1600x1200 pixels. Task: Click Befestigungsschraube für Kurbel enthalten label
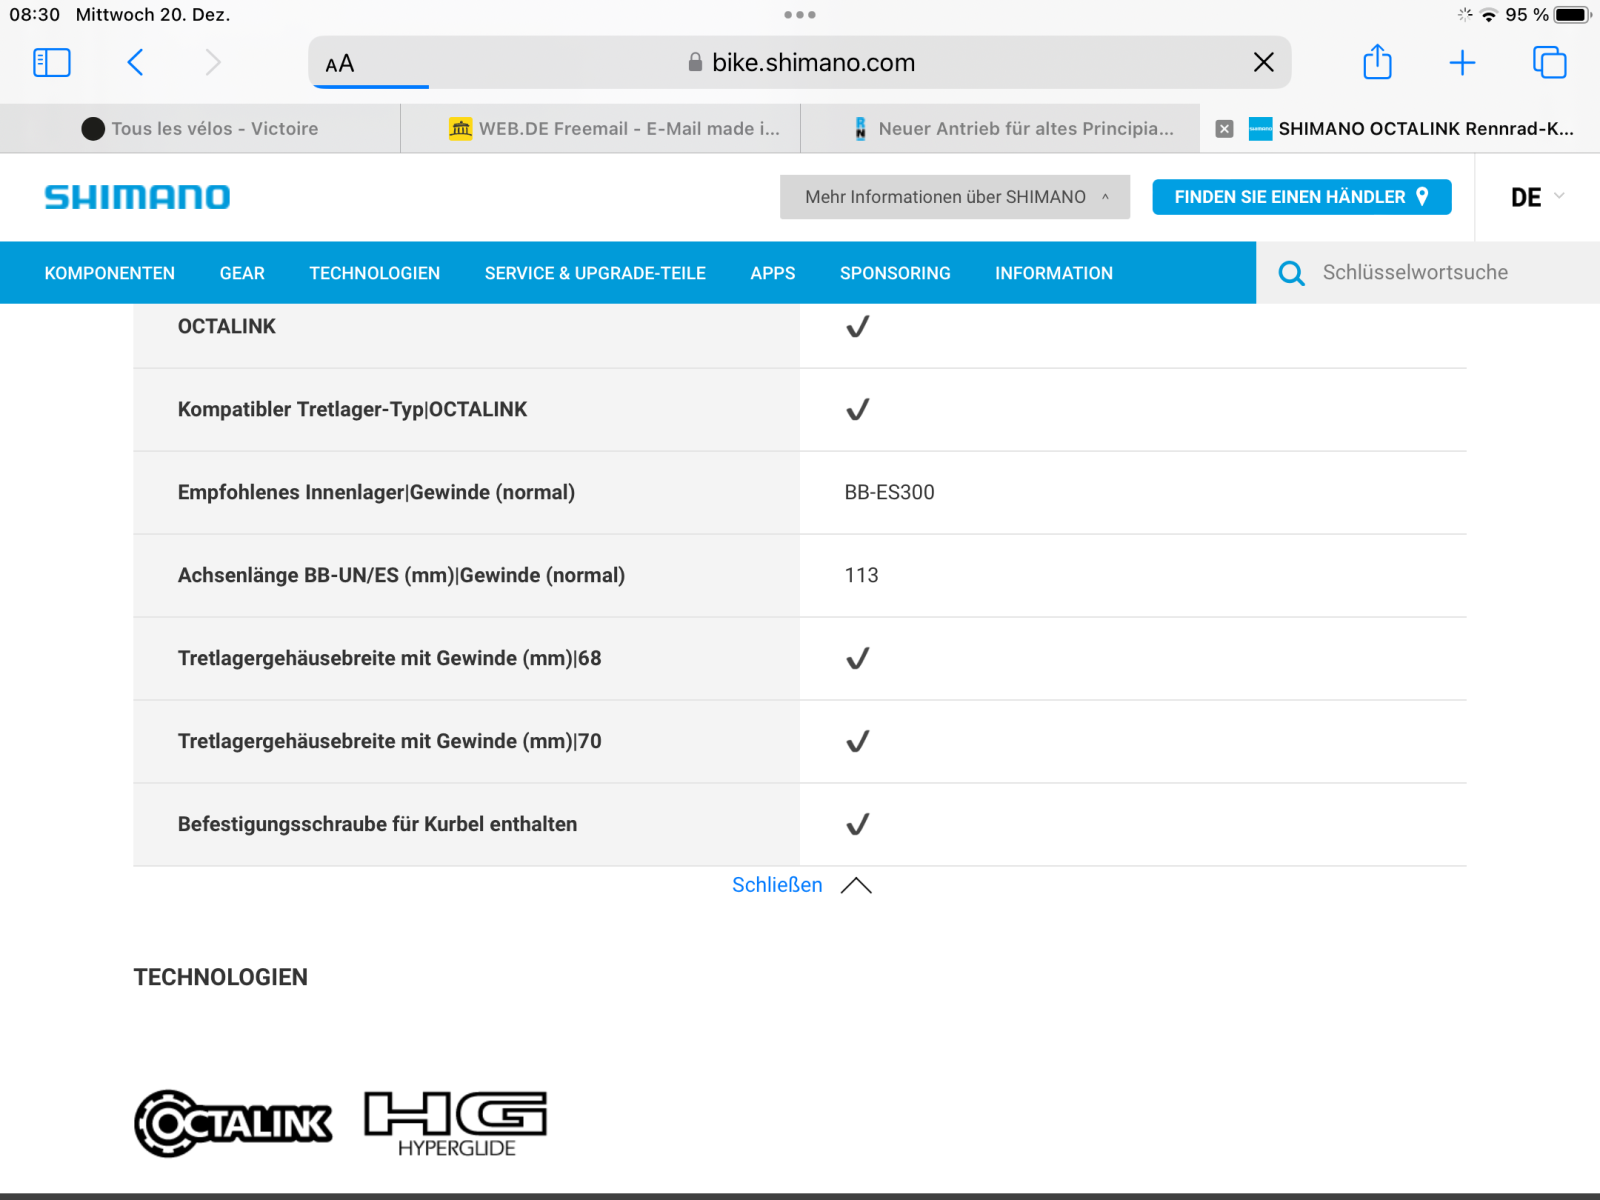click(x=377, y=824)
